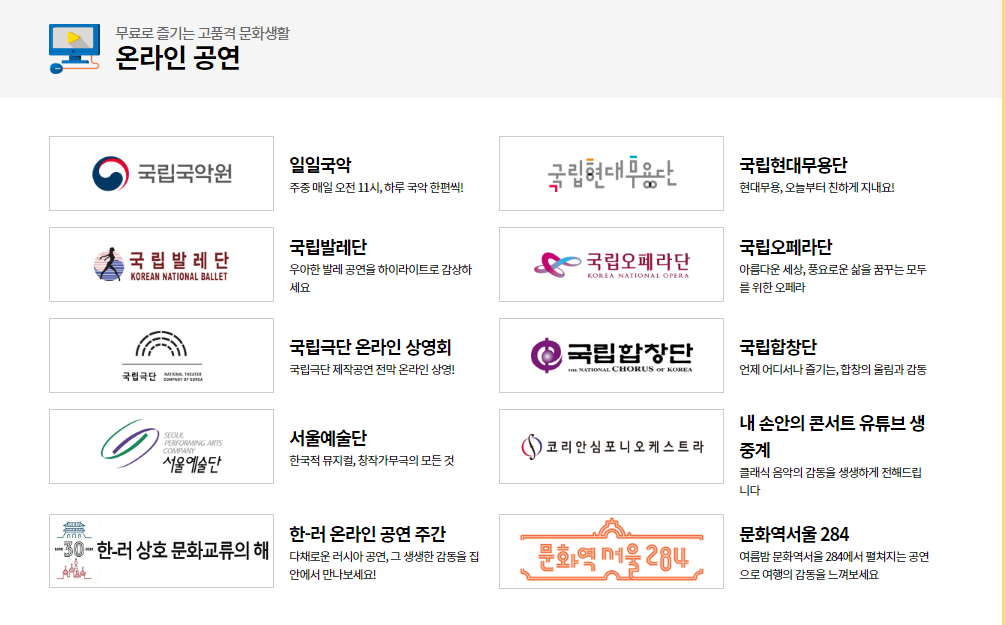This screenshot has width=1005, height=625.
Task: Open the 한-러 상호 문화교류의 해 banner
Action: click(162, 551)
